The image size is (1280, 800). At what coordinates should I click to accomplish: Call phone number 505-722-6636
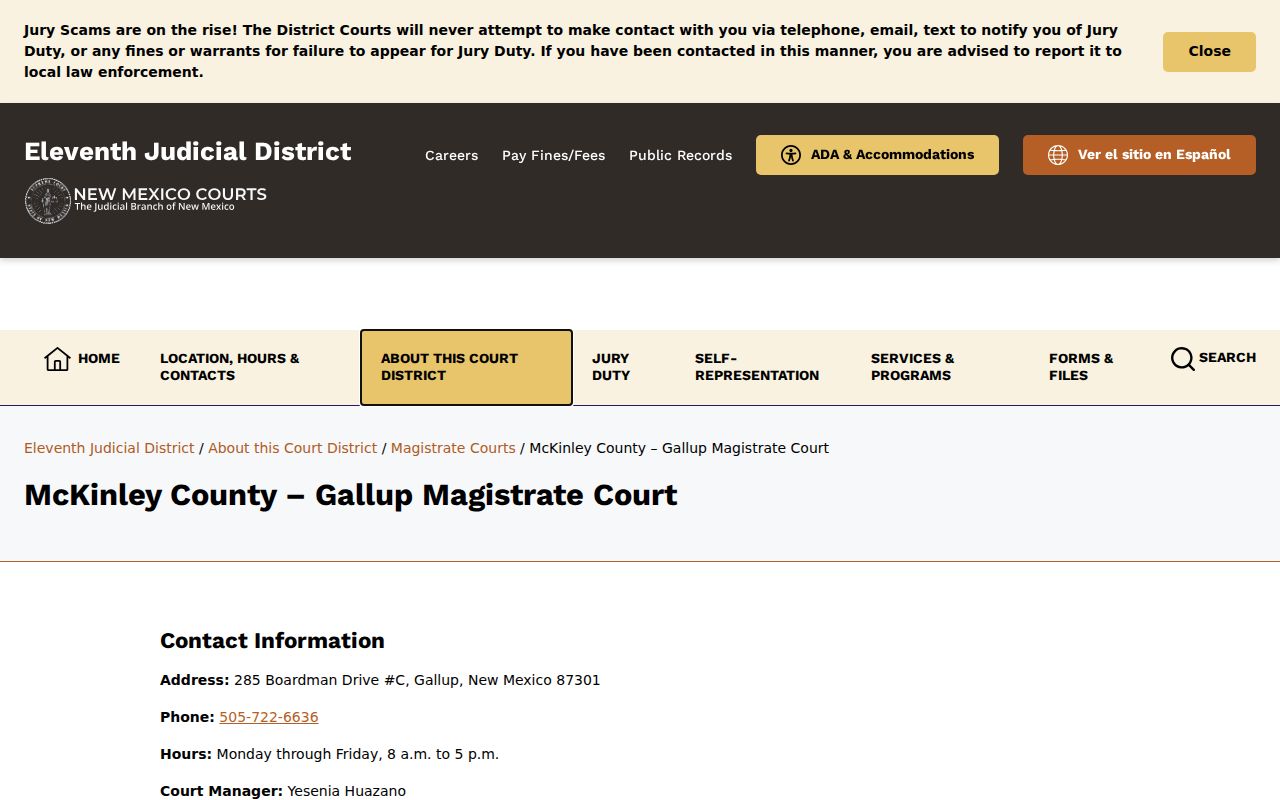coord(269,717)
